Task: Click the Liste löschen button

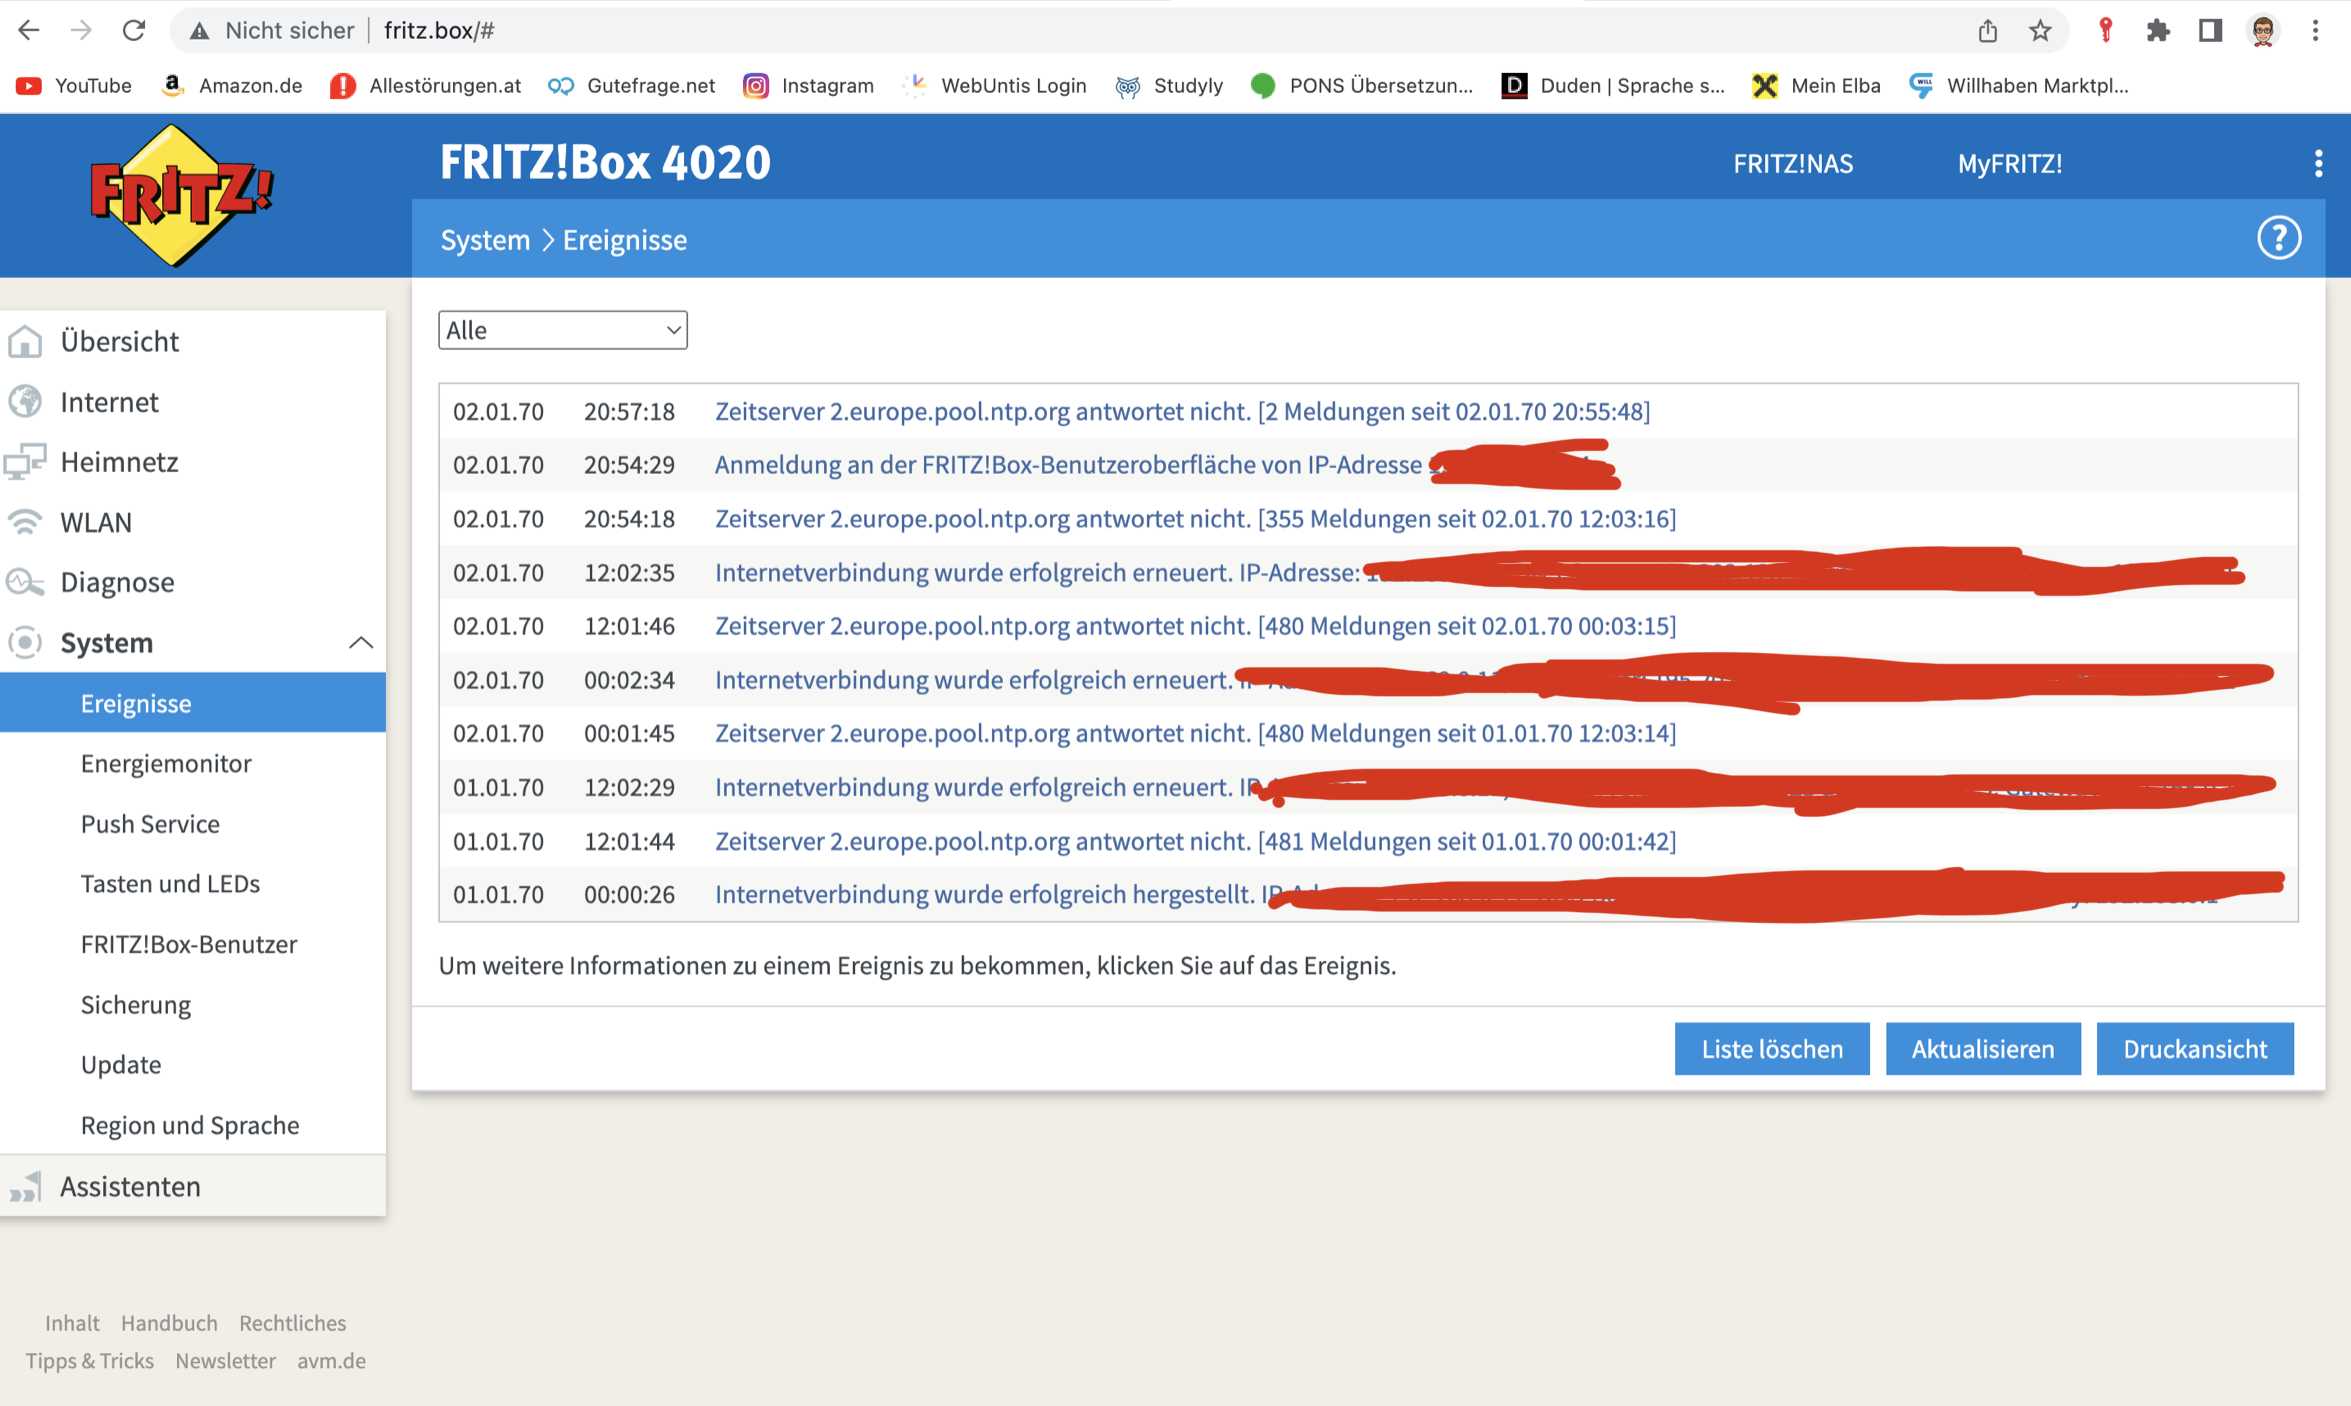Action: 1771,1048
